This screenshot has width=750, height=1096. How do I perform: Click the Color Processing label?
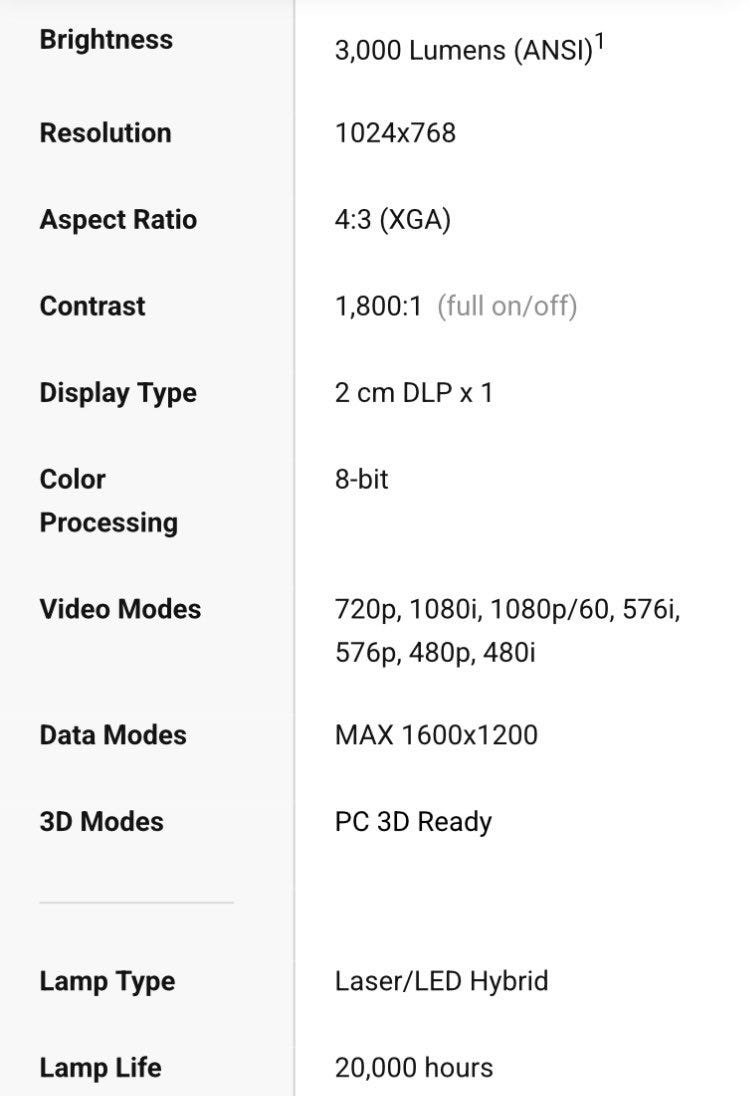(x=108, y=501)
